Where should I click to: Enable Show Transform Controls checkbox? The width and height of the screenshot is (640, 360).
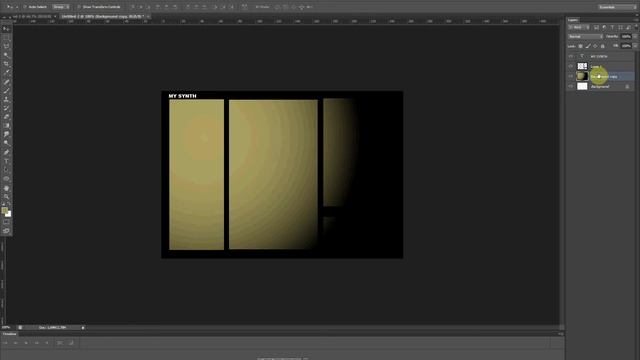(x=79, y=7)
